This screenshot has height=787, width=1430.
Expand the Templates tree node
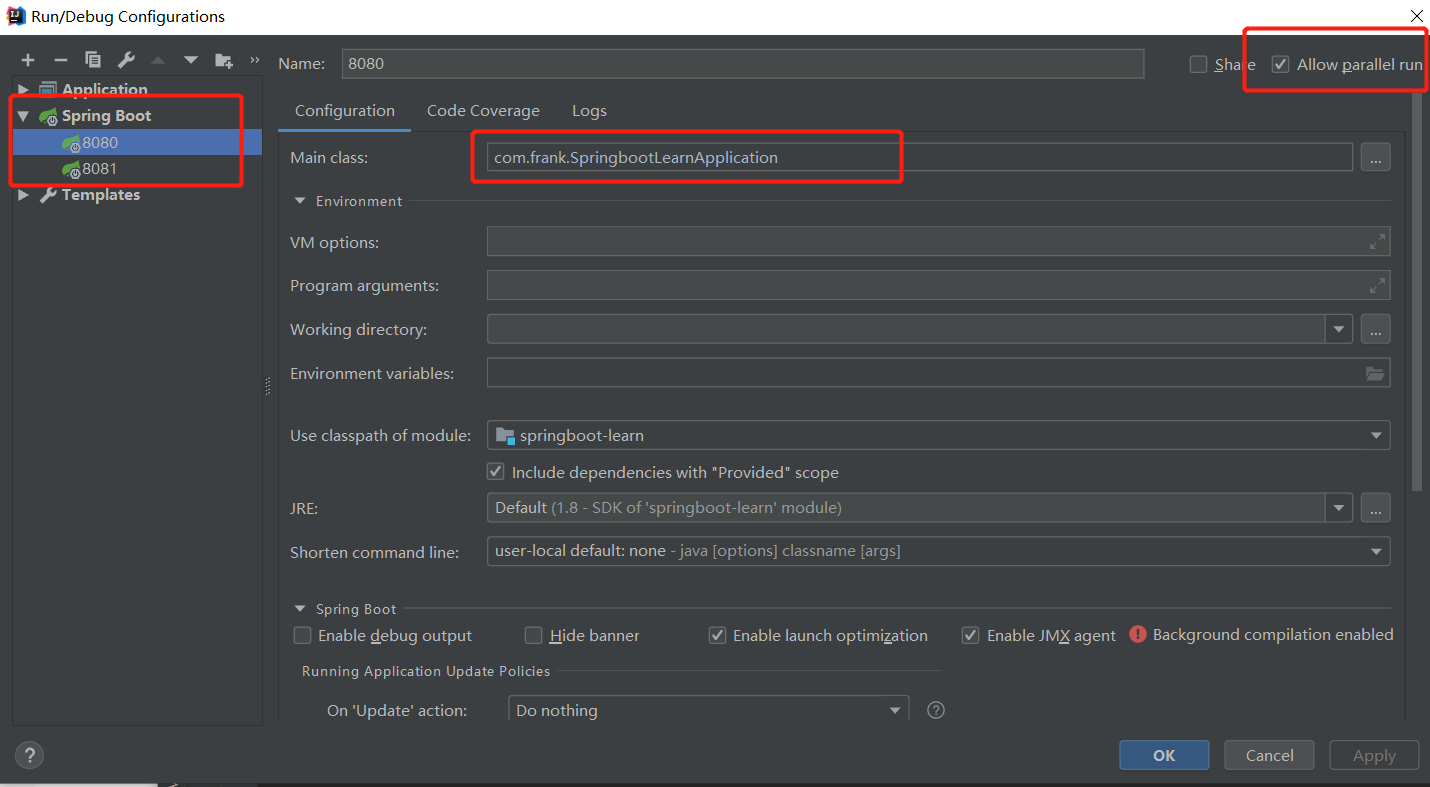(x=24, y=195)
